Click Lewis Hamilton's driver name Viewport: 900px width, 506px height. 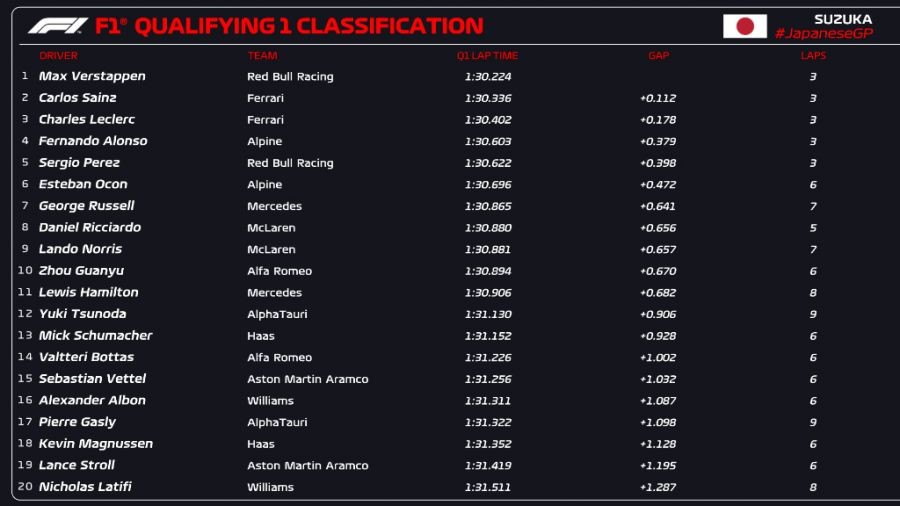88,292
